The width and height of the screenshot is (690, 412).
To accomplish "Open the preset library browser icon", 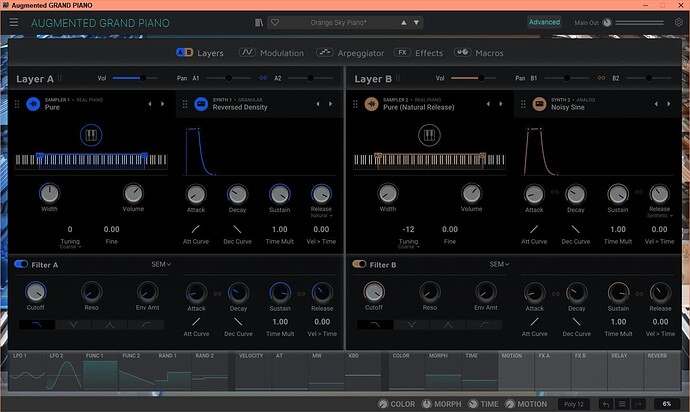I will click(259, 22).
